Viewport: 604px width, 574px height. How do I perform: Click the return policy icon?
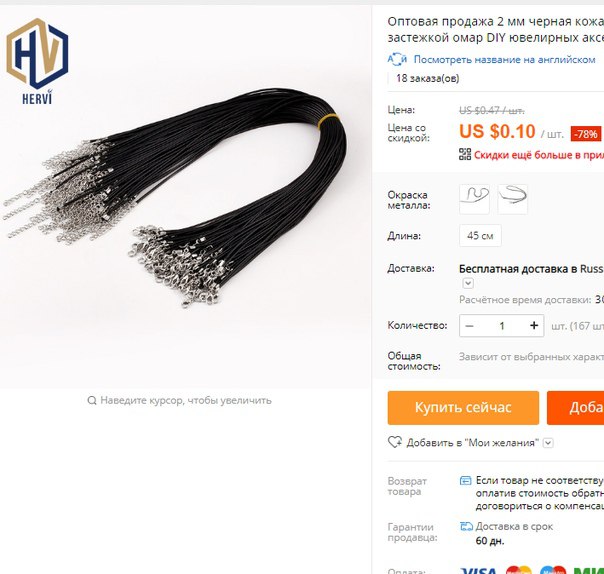click(x=465, y=480)
